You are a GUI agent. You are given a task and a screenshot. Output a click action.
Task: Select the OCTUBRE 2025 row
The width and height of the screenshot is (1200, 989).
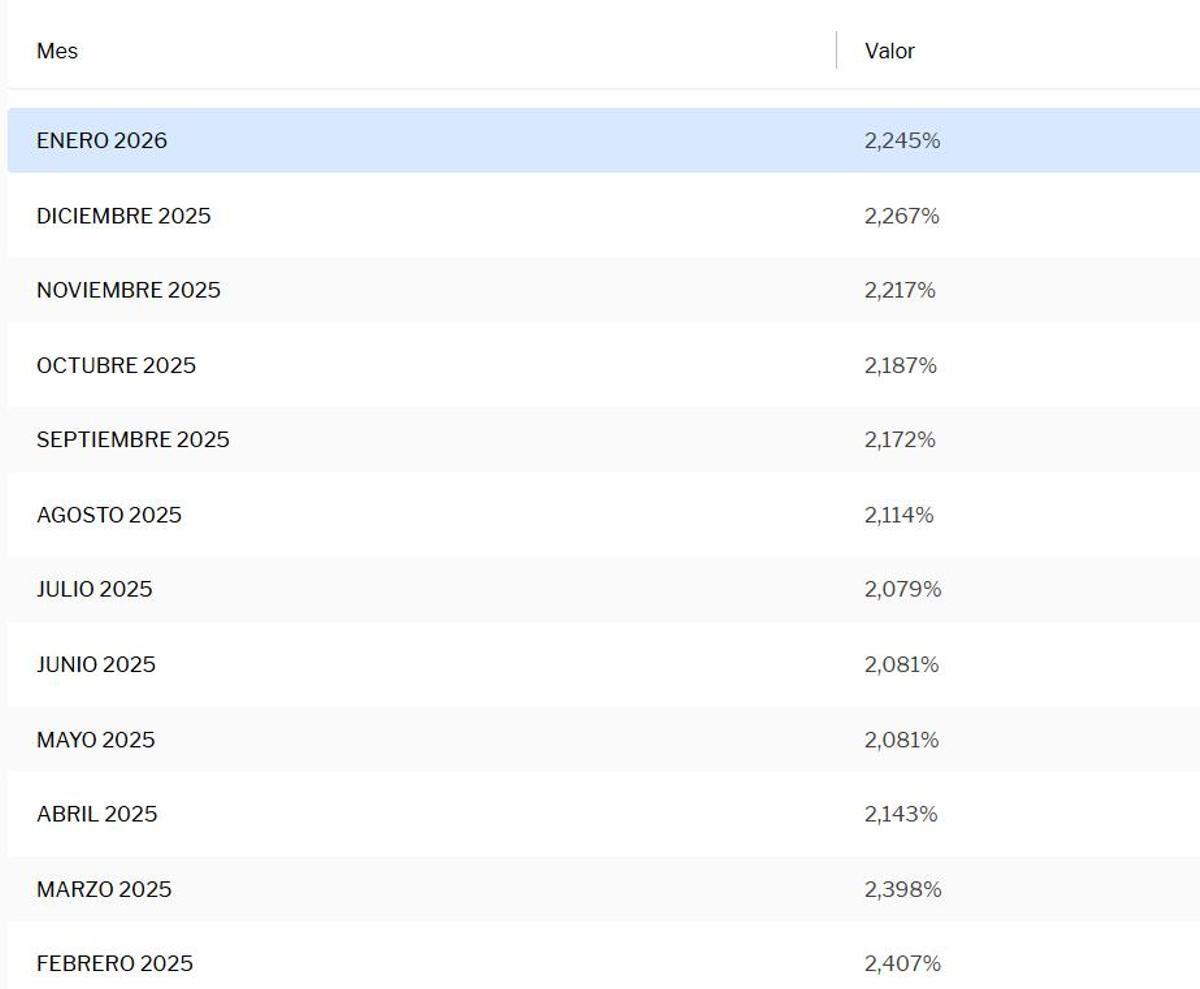(116, 366)
